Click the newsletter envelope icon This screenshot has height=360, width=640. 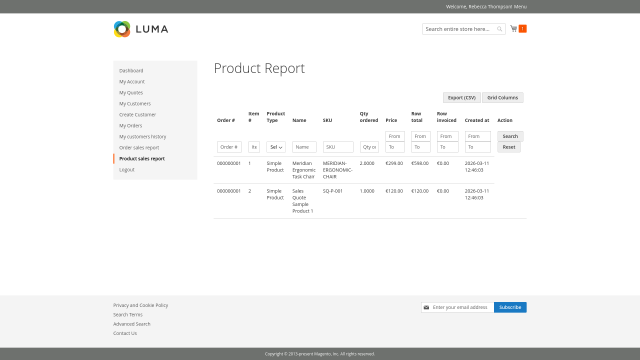click(426, 307)
